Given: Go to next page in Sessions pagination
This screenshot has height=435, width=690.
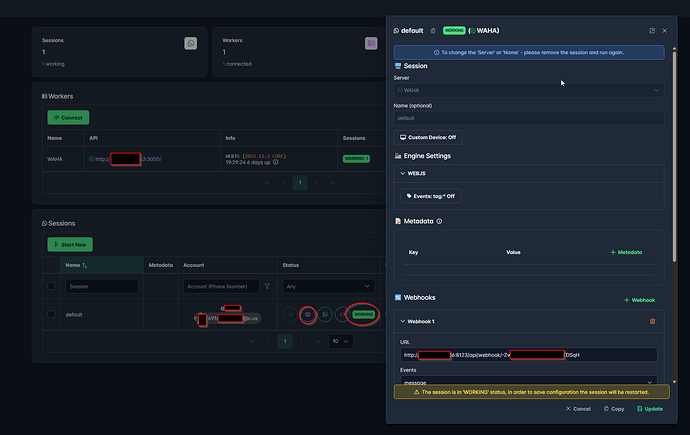Looking at the screenshot, I should (301, 341).
